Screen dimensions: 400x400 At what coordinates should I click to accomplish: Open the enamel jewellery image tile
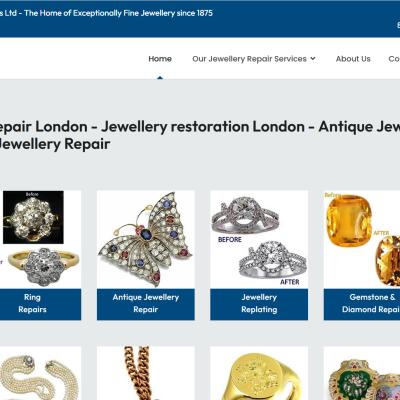(x=362, y=373)
